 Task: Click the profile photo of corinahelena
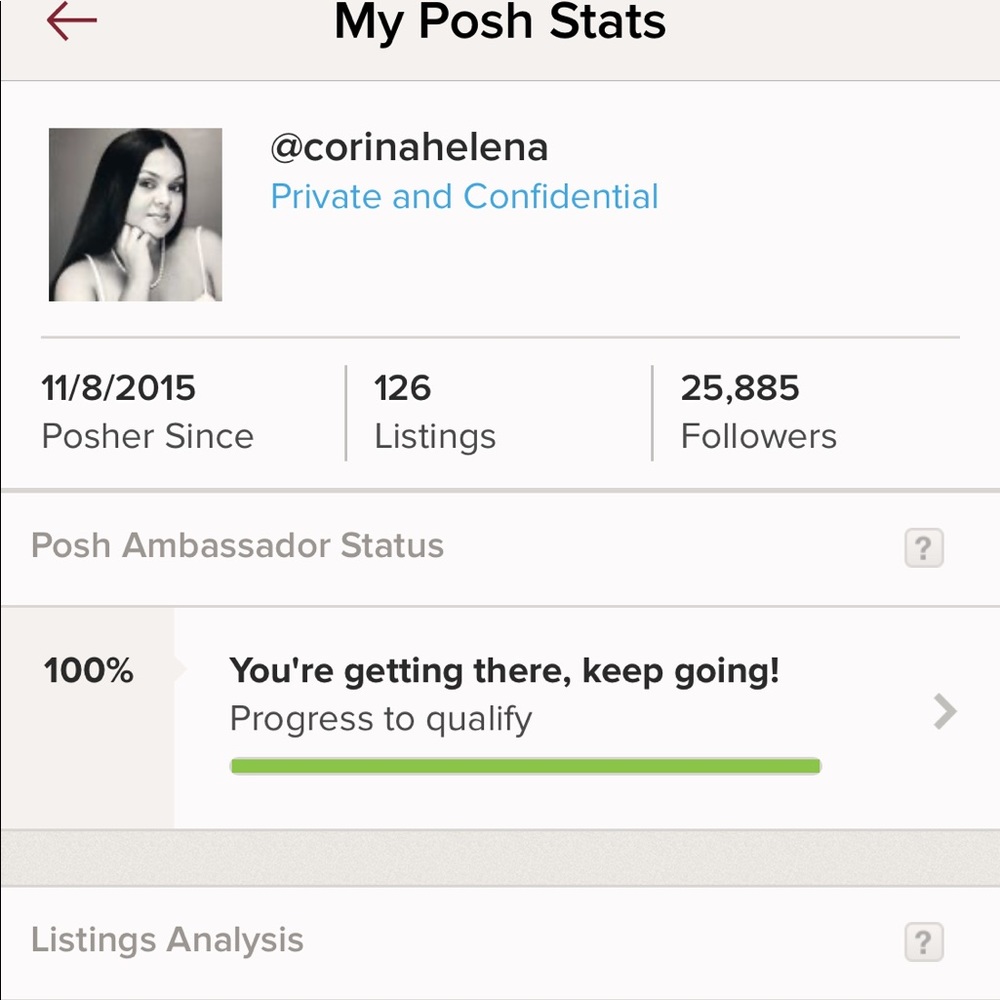click(135, 215)
